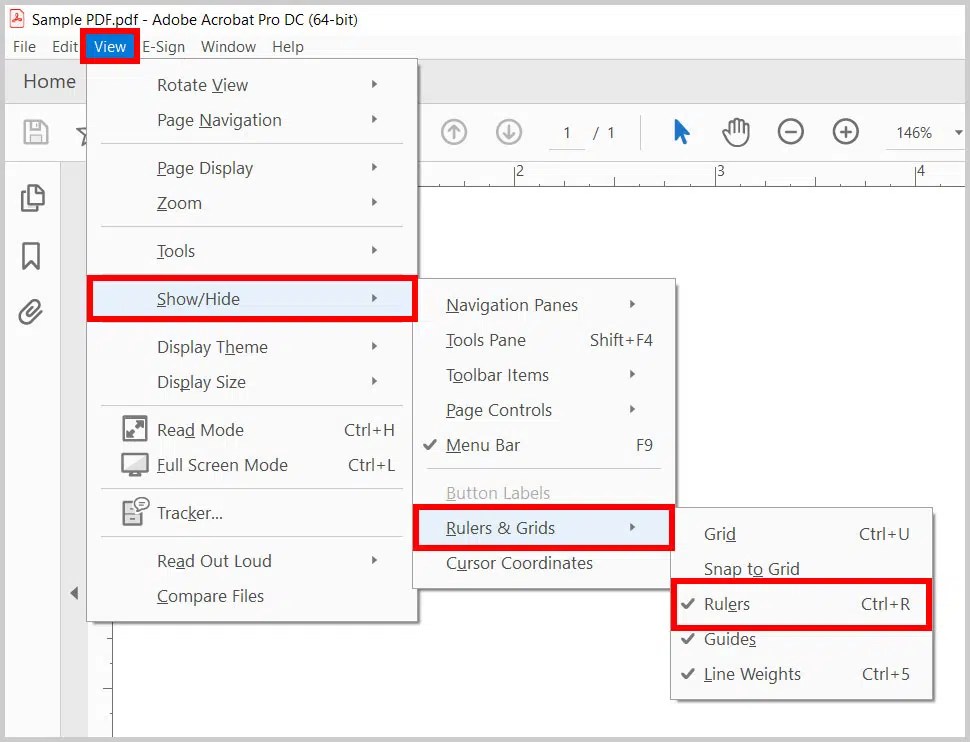The height and width of the screenshot is (742, 970).
Task: Expand the Tools submenu
Action: pyautogui.click(x=252, y=251)
